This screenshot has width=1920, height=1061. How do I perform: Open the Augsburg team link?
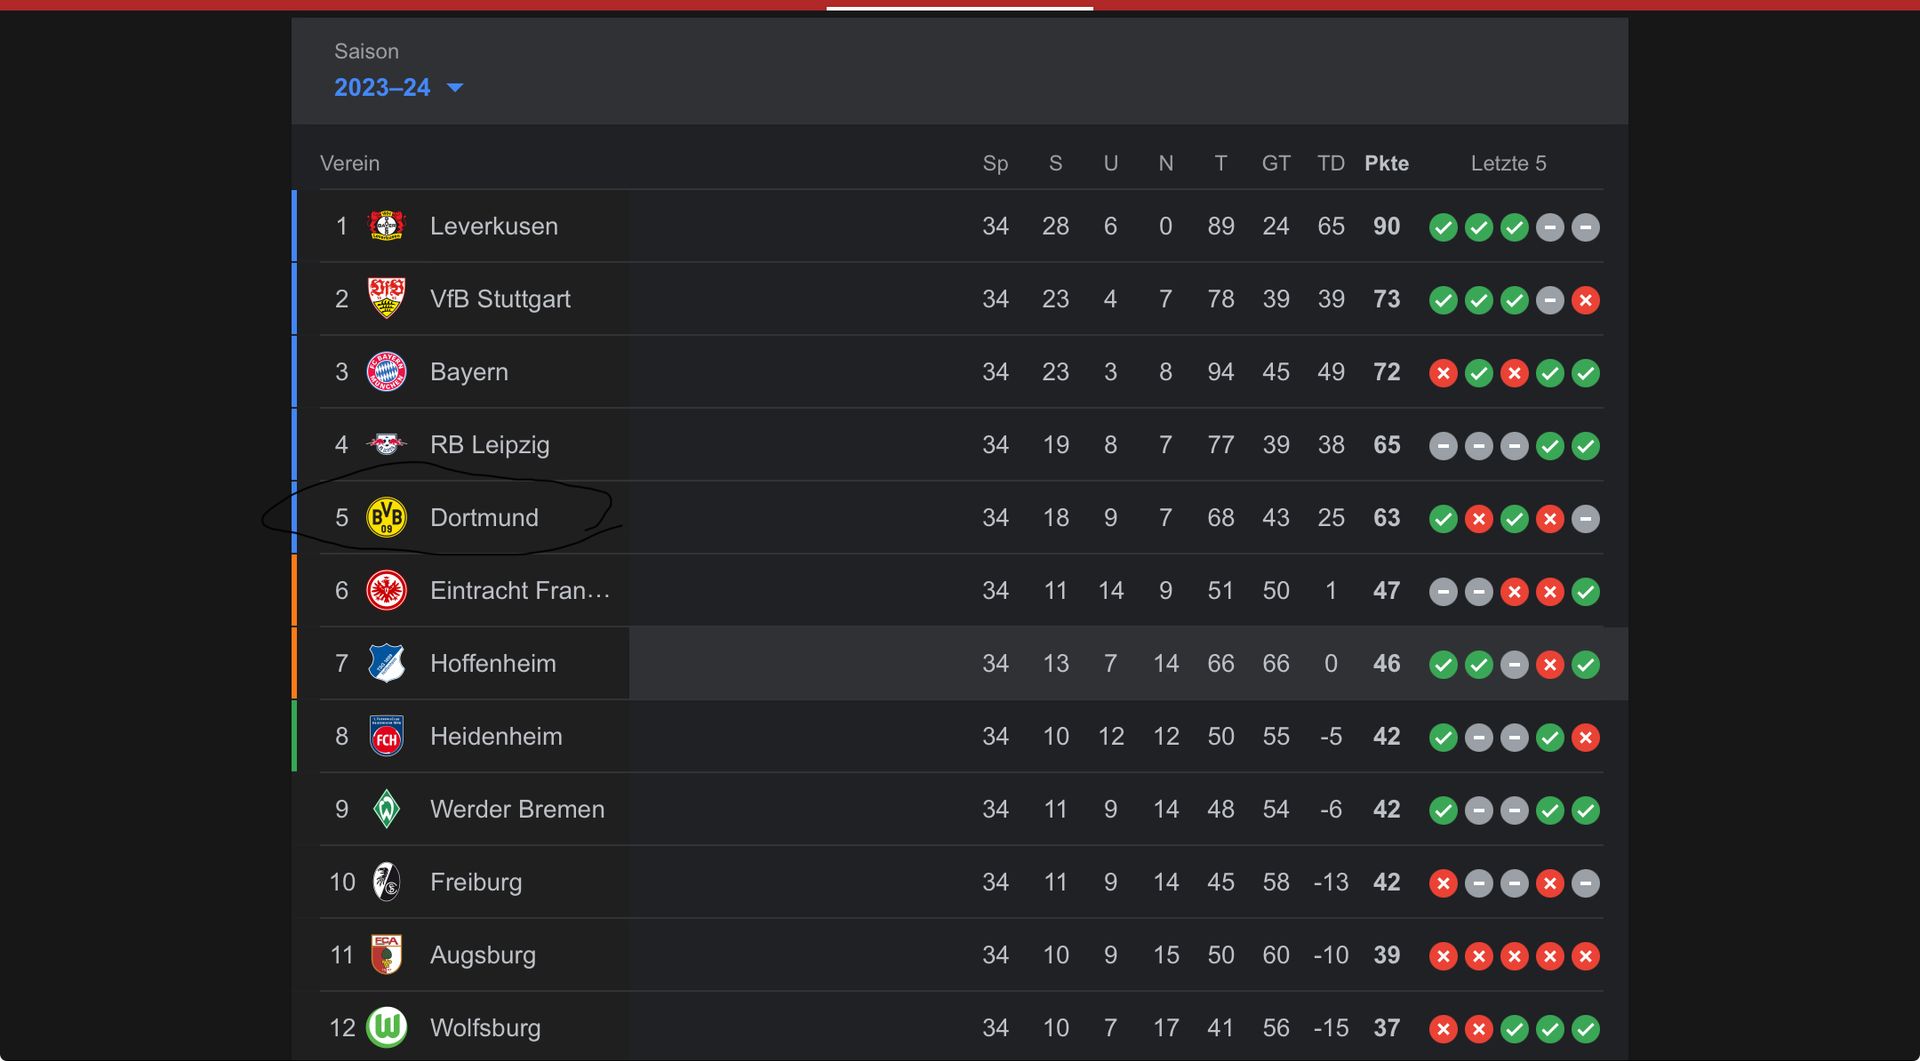(x=483, y=955)
